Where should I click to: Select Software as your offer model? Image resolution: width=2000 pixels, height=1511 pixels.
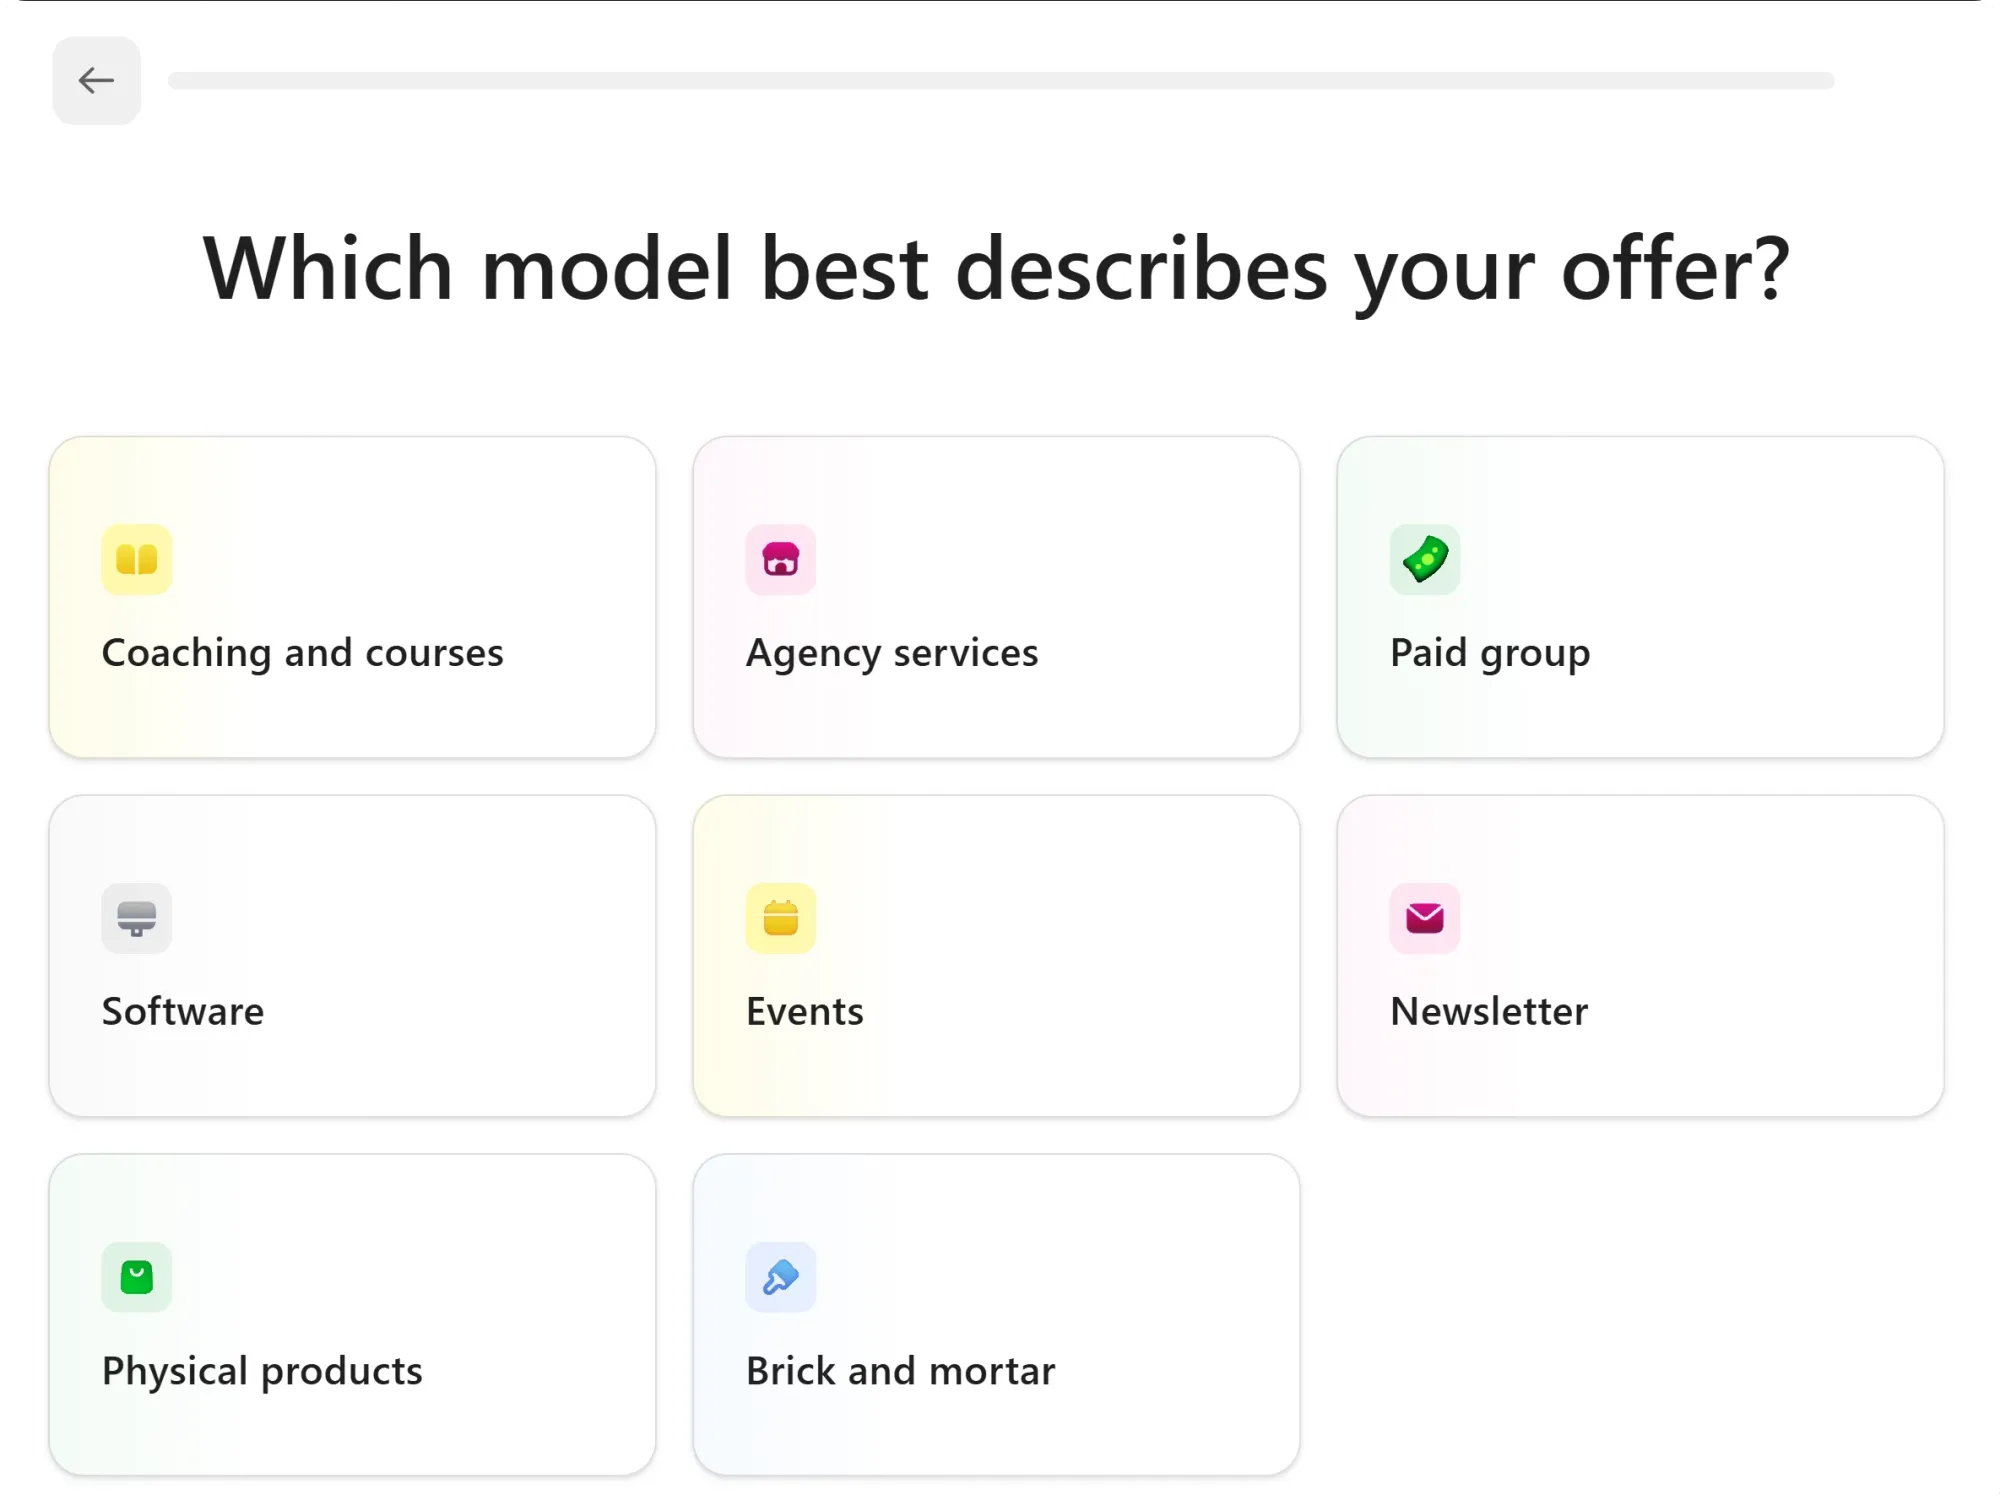pyautogui.click(x=352, y=955)
